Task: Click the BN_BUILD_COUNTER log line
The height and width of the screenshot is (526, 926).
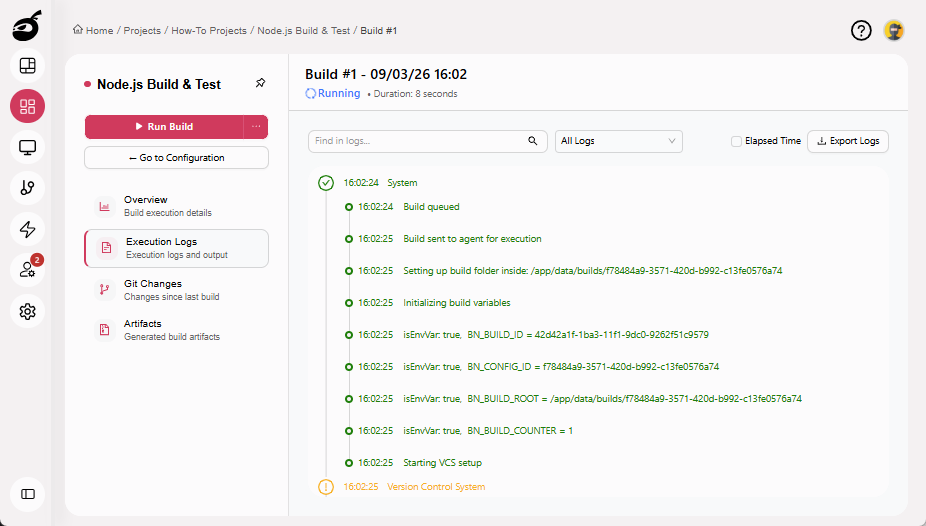Action: 488,430
